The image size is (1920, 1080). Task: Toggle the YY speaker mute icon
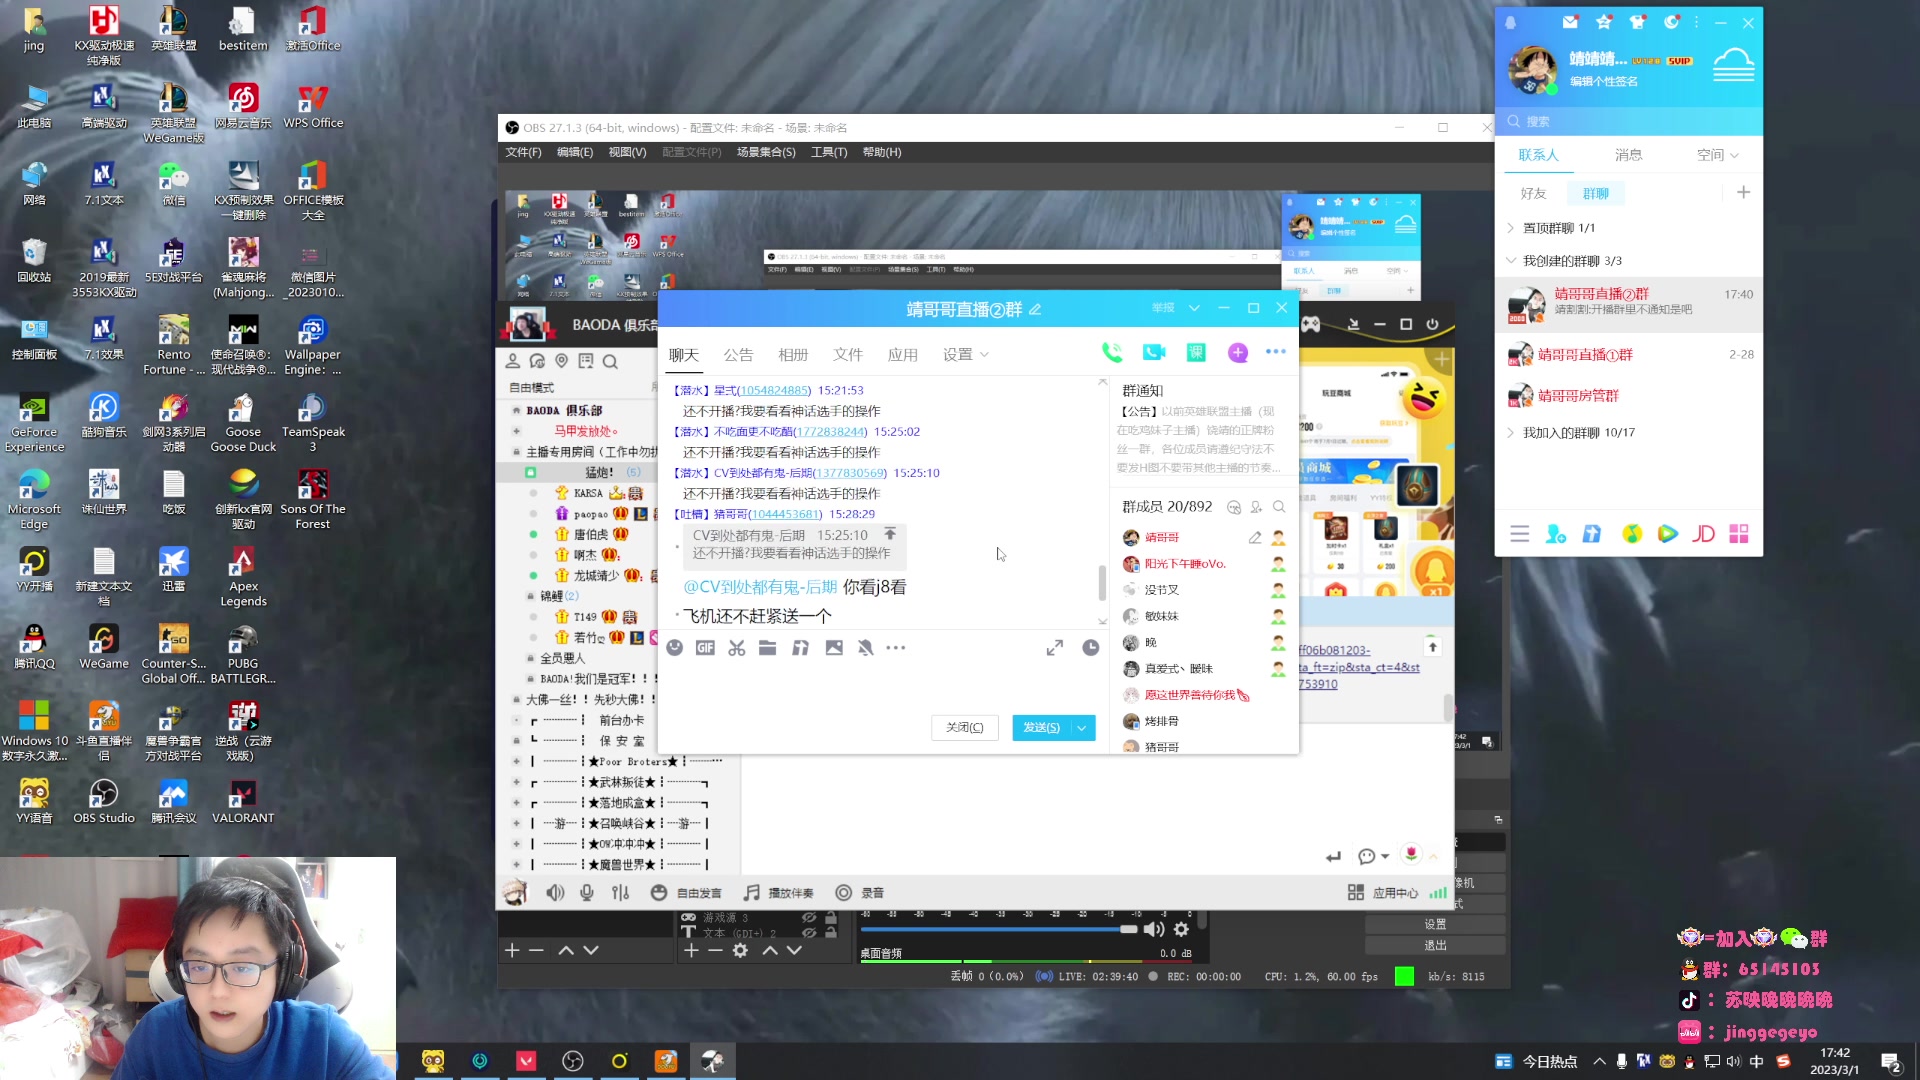coord(555,893)
